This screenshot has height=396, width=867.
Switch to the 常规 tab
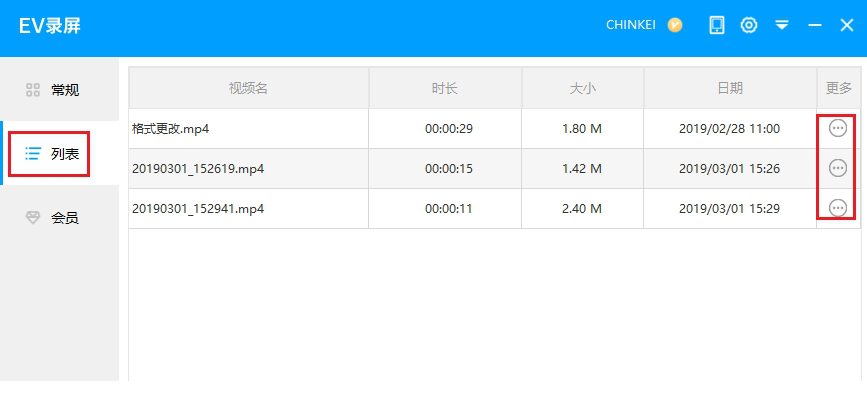click(x=60, y=90)
